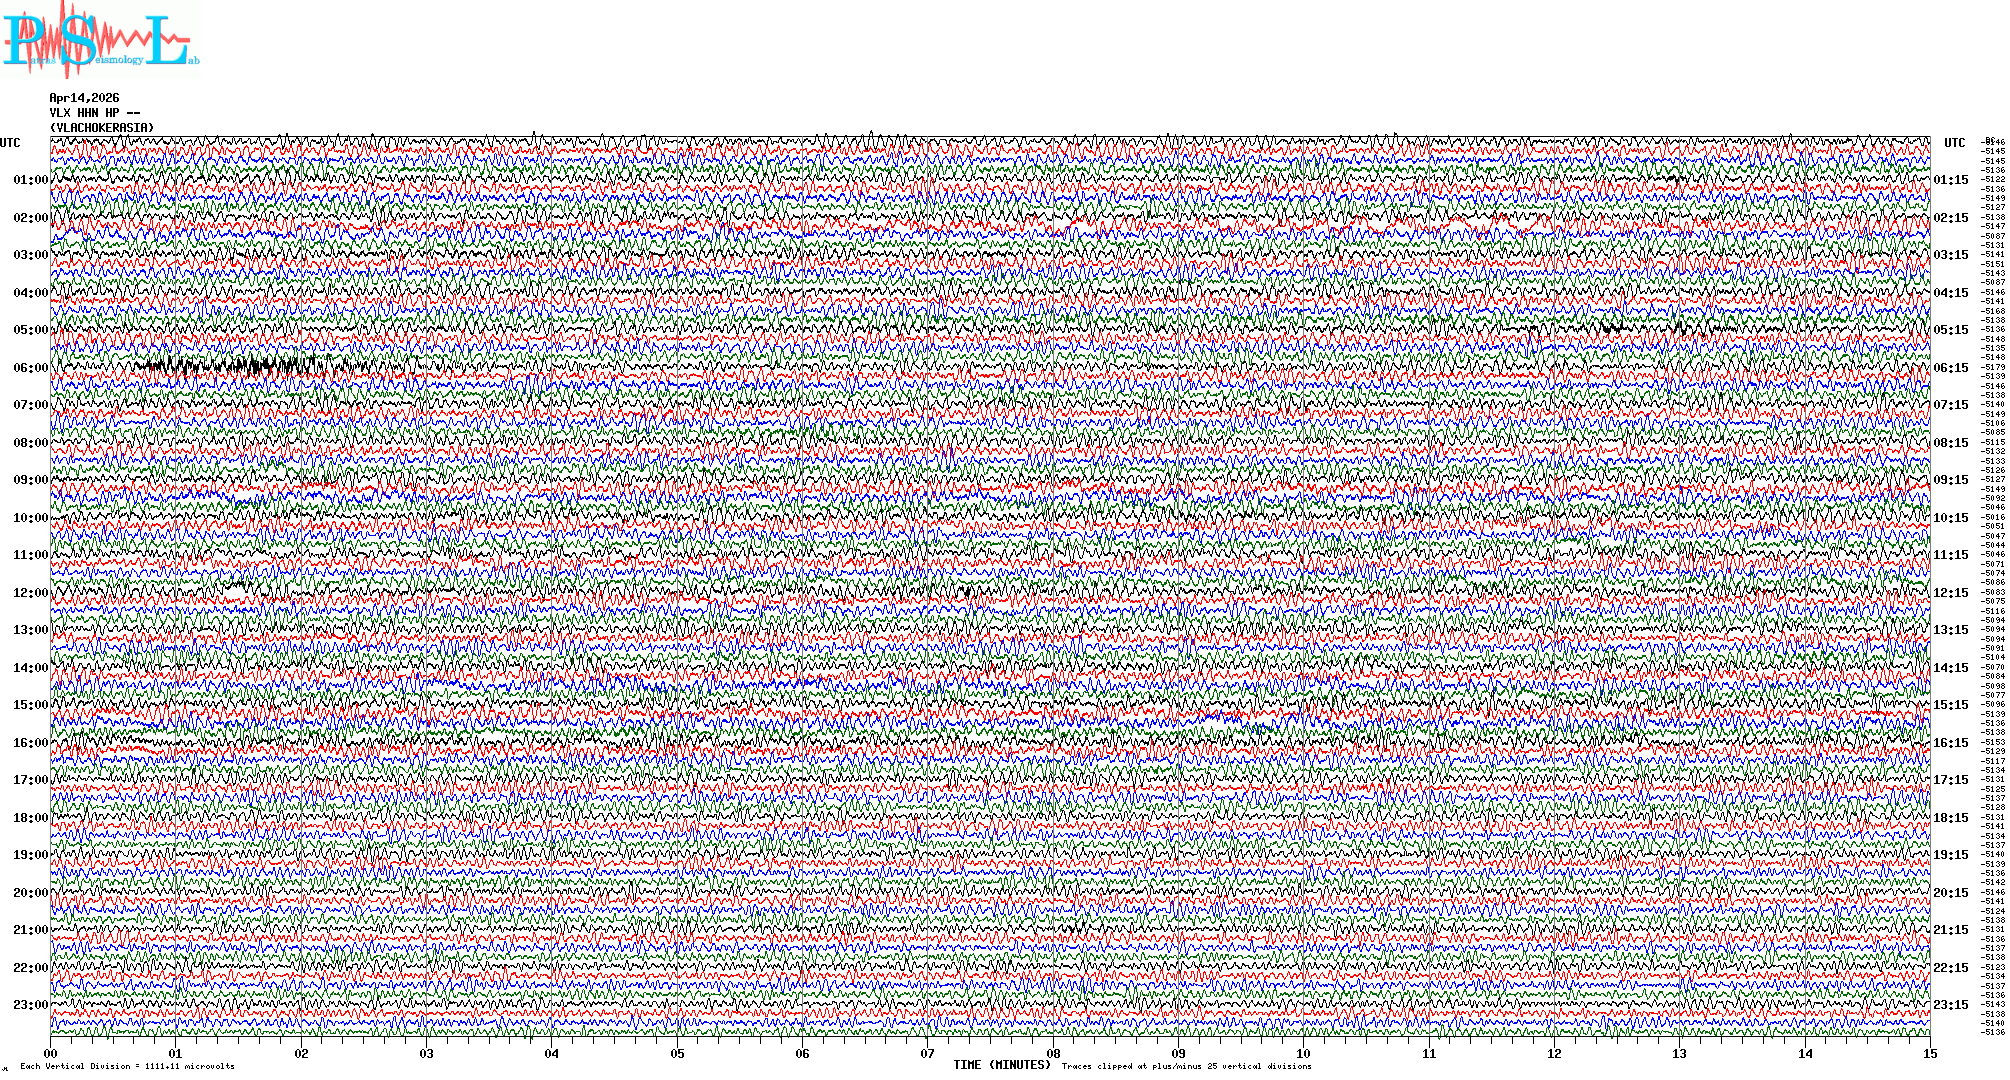Click the 21:15 label on right side

(1950, 930)
